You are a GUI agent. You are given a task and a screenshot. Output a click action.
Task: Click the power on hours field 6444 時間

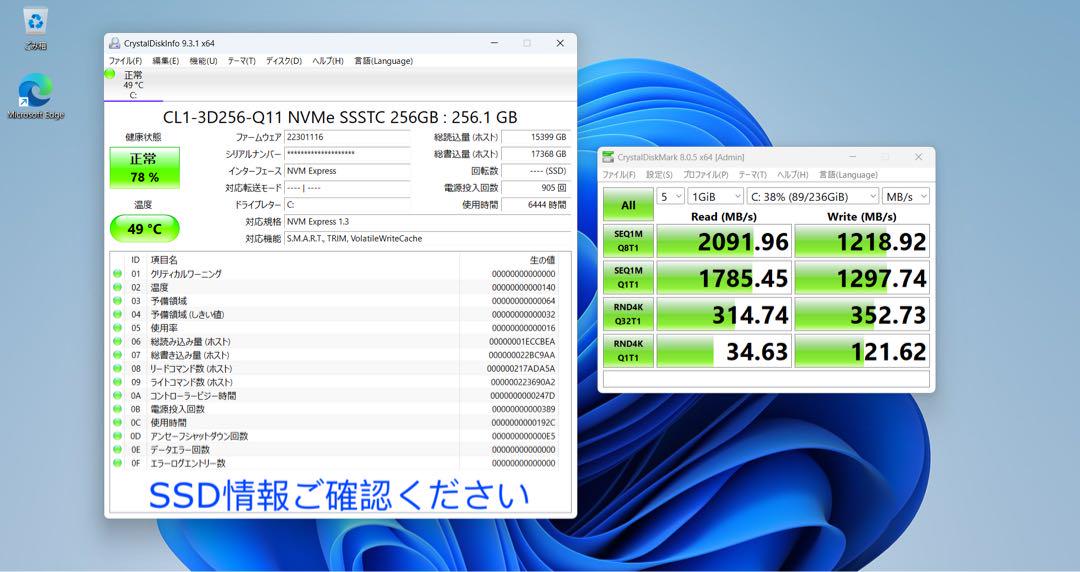click(536, 205)
